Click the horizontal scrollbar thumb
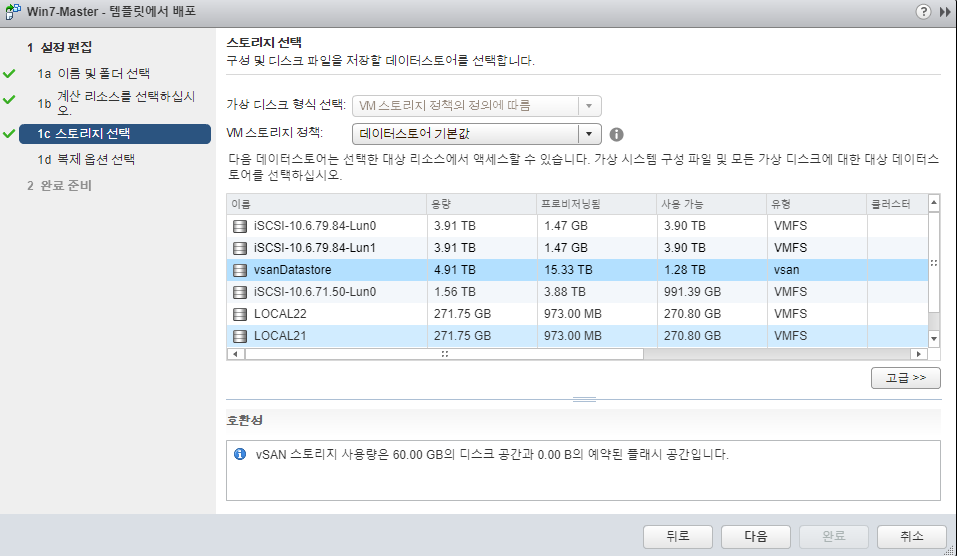 444,354
